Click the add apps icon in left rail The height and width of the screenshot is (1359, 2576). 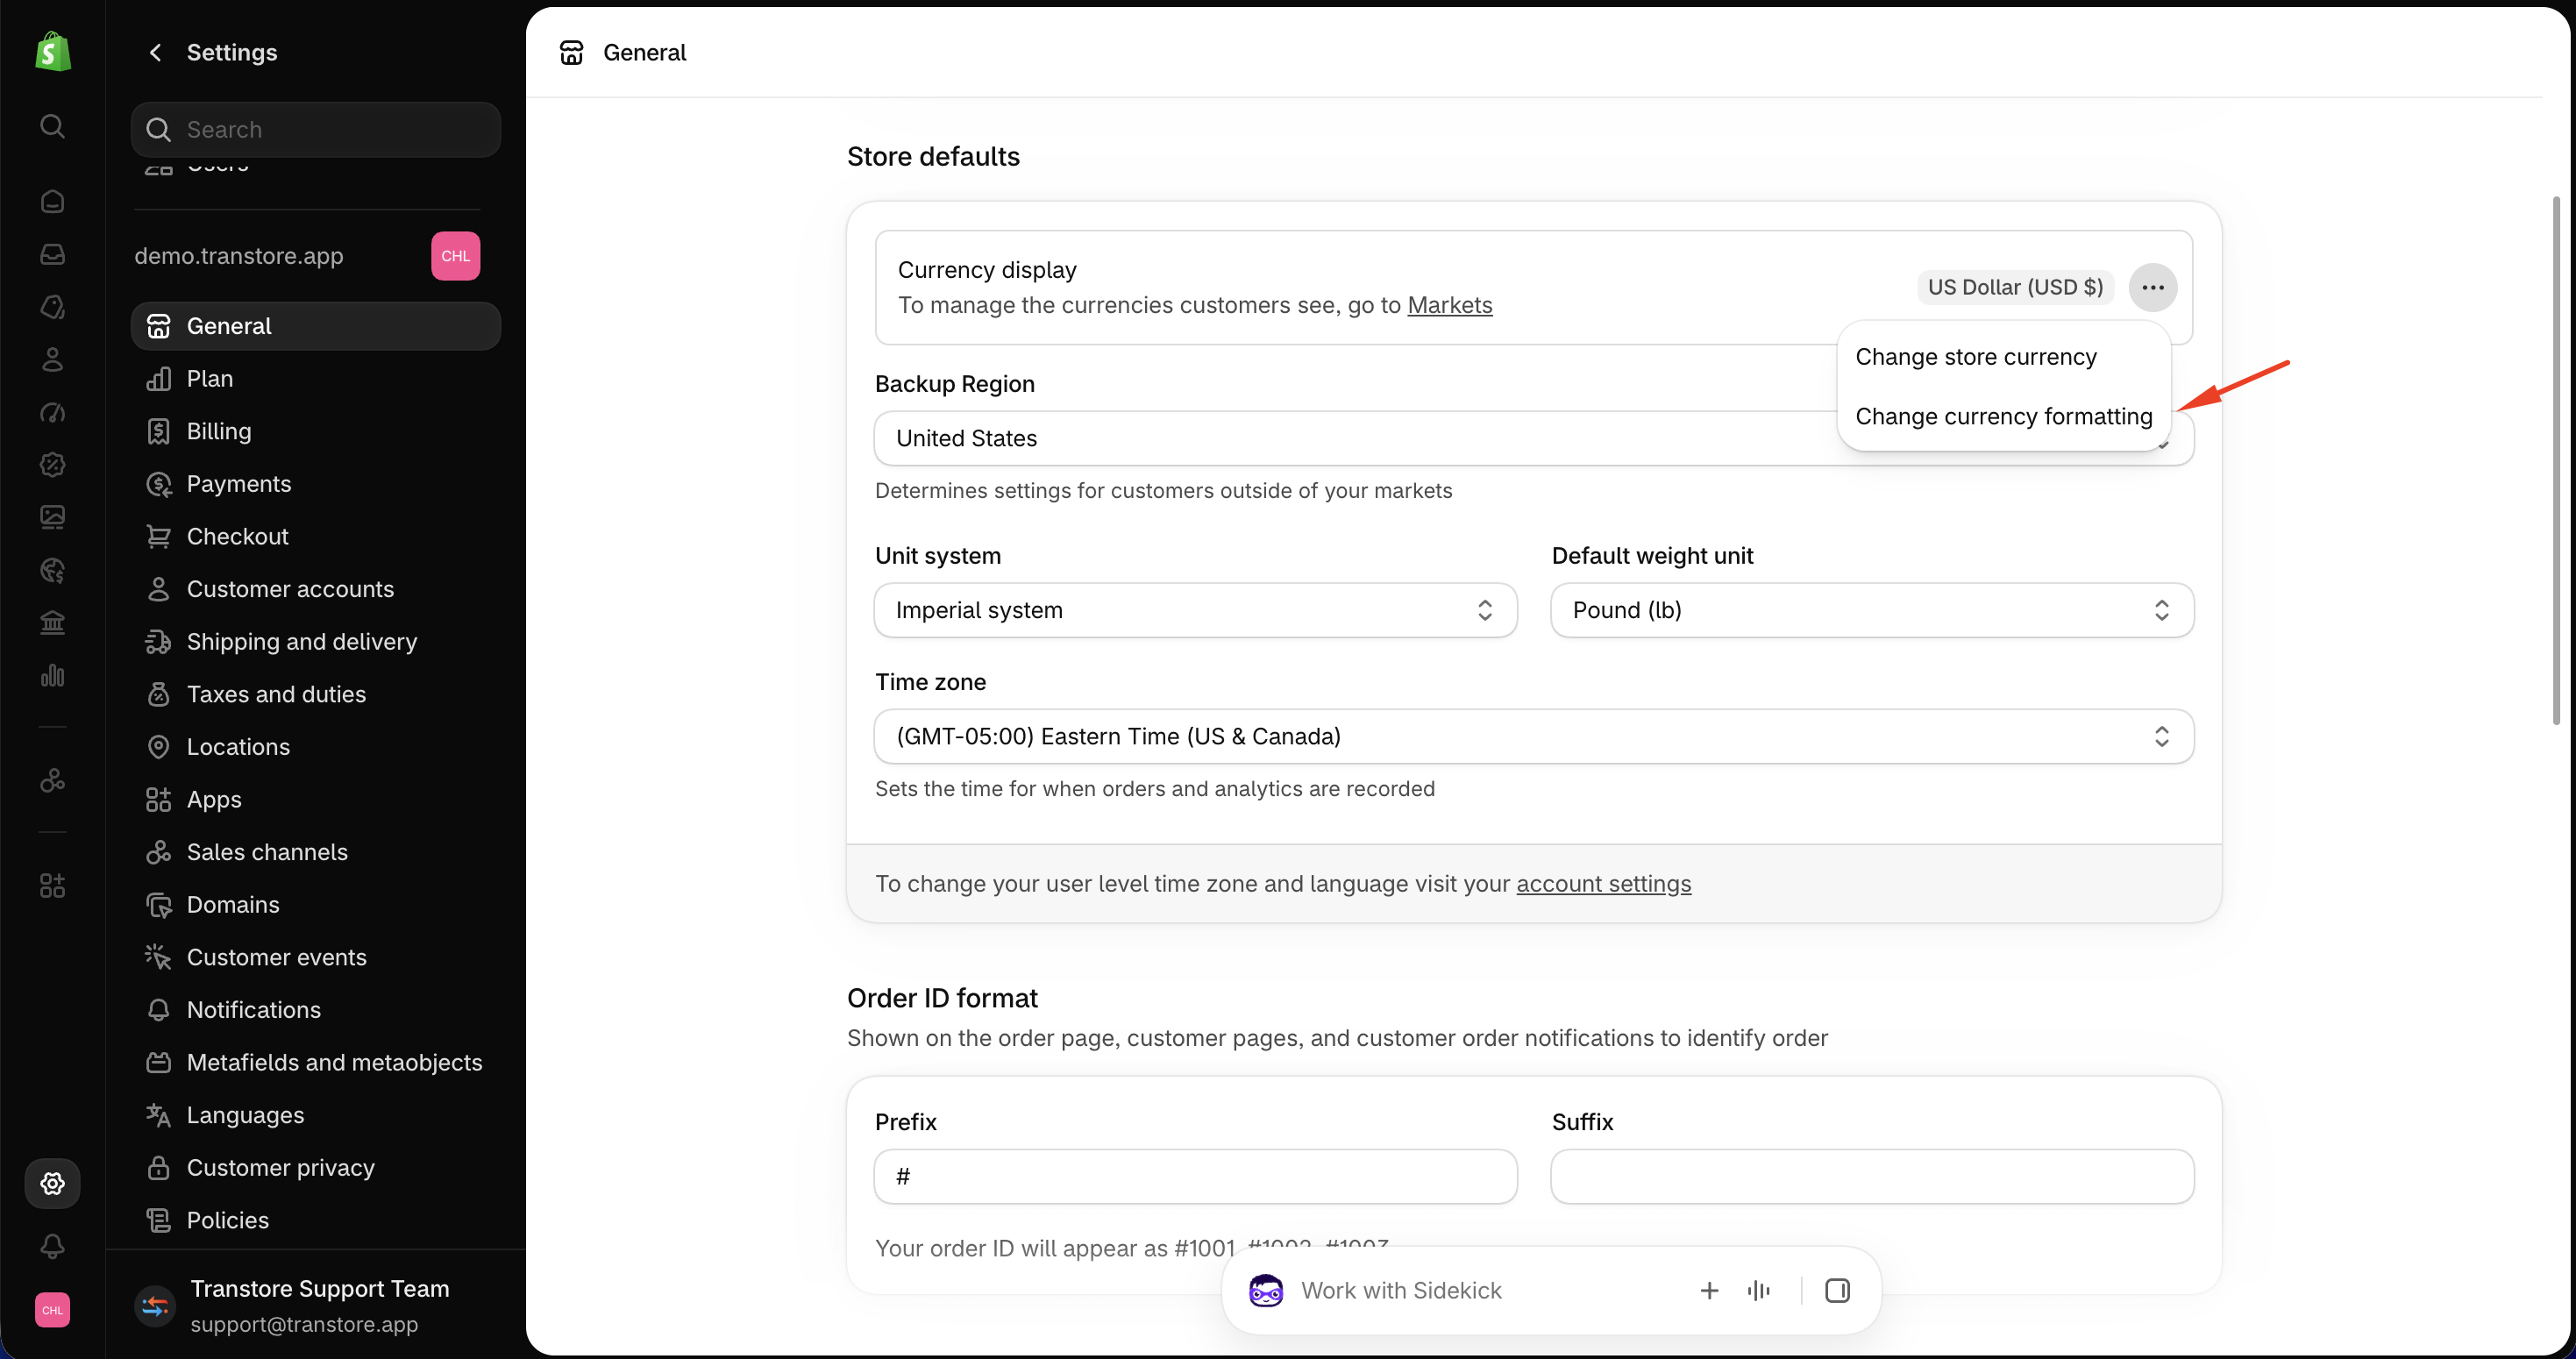point(52,885)
